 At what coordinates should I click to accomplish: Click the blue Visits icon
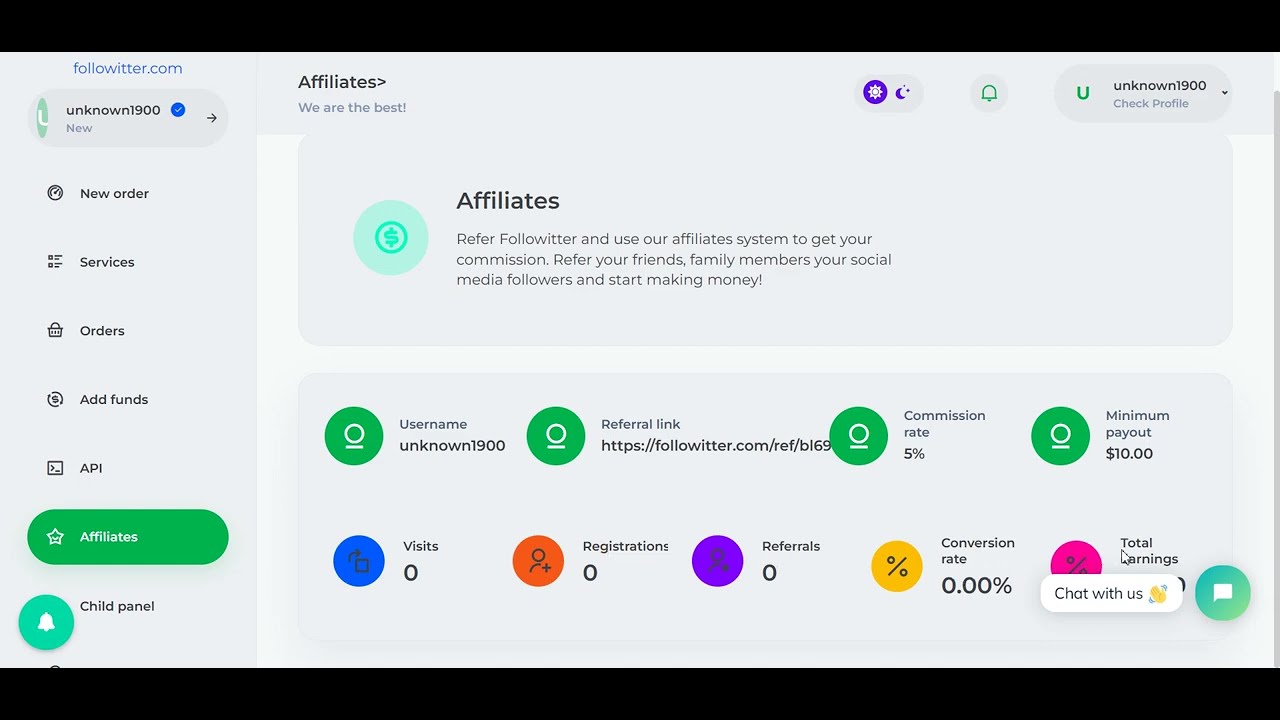359,561
